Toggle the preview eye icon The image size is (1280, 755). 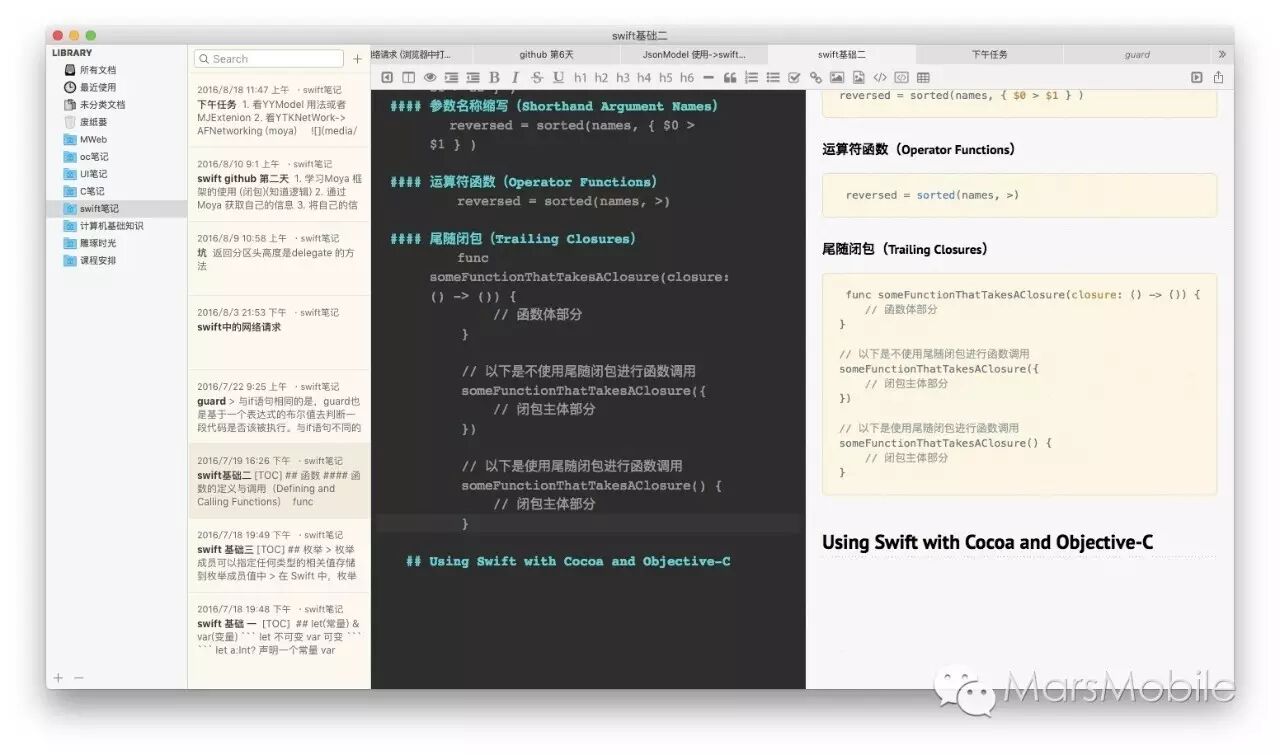coord(430,77)
